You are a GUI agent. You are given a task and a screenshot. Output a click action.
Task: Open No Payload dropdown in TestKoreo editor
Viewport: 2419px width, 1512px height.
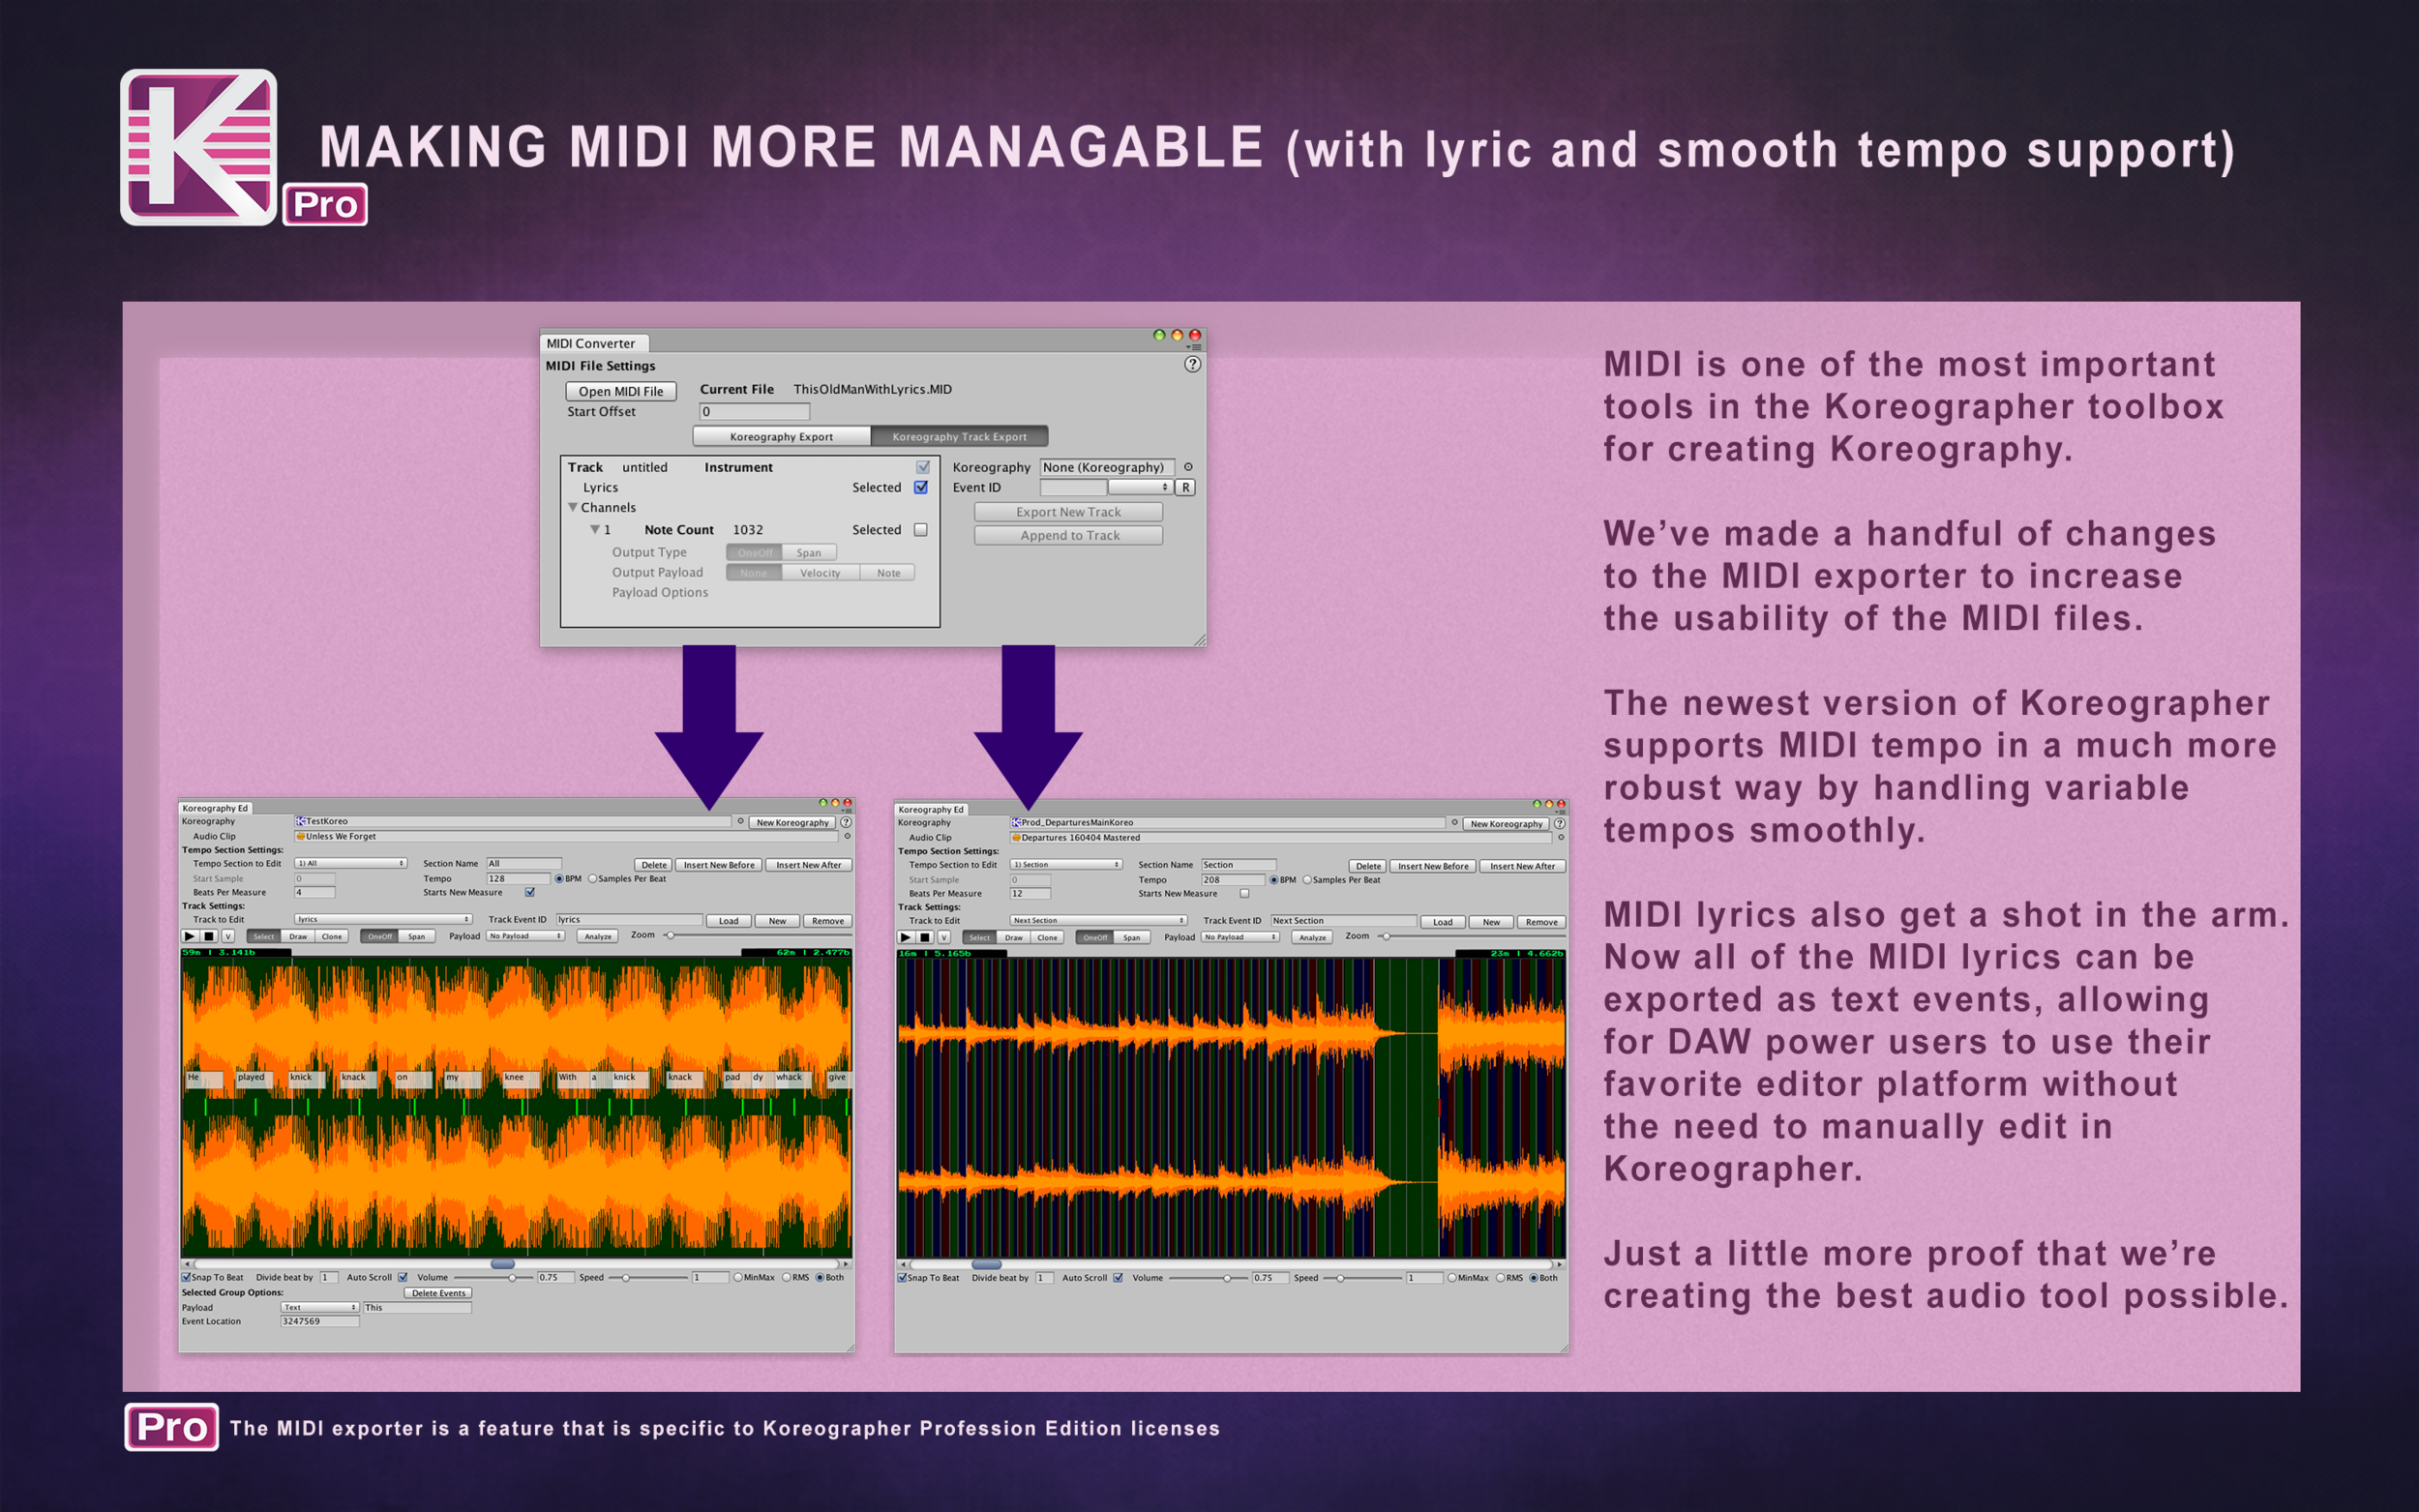point(526,936)
